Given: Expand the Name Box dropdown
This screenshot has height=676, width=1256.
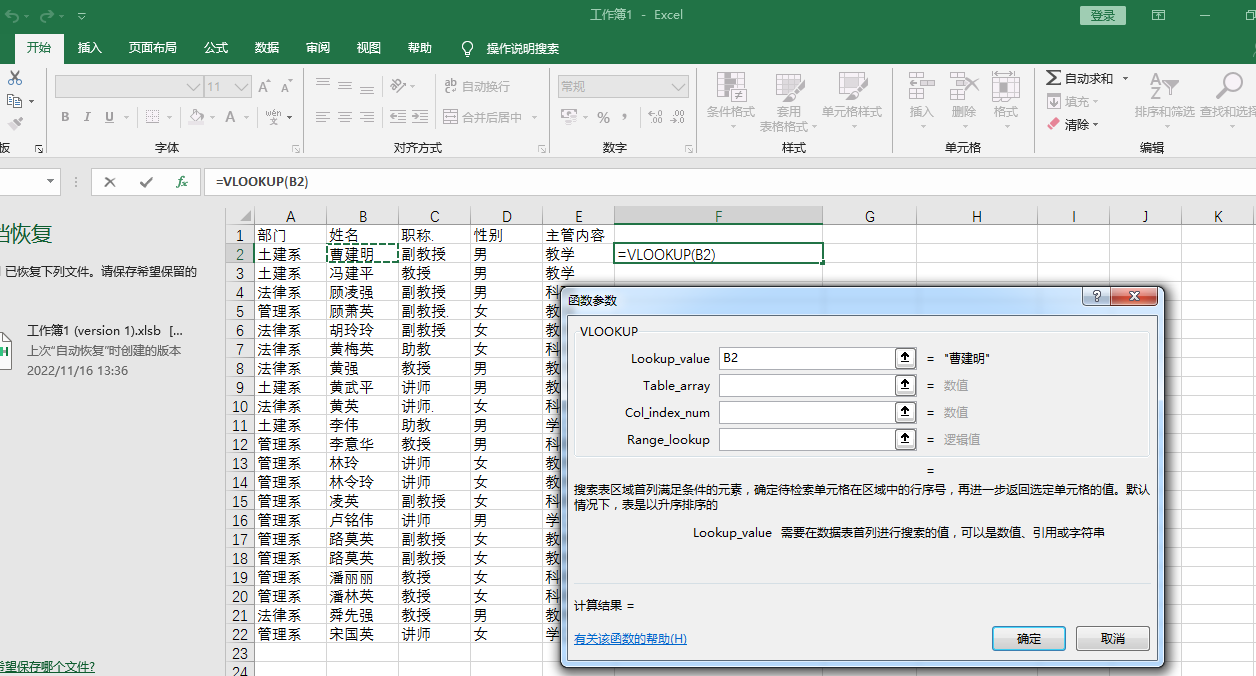Looking at the screenshot, I should point(51,182).
